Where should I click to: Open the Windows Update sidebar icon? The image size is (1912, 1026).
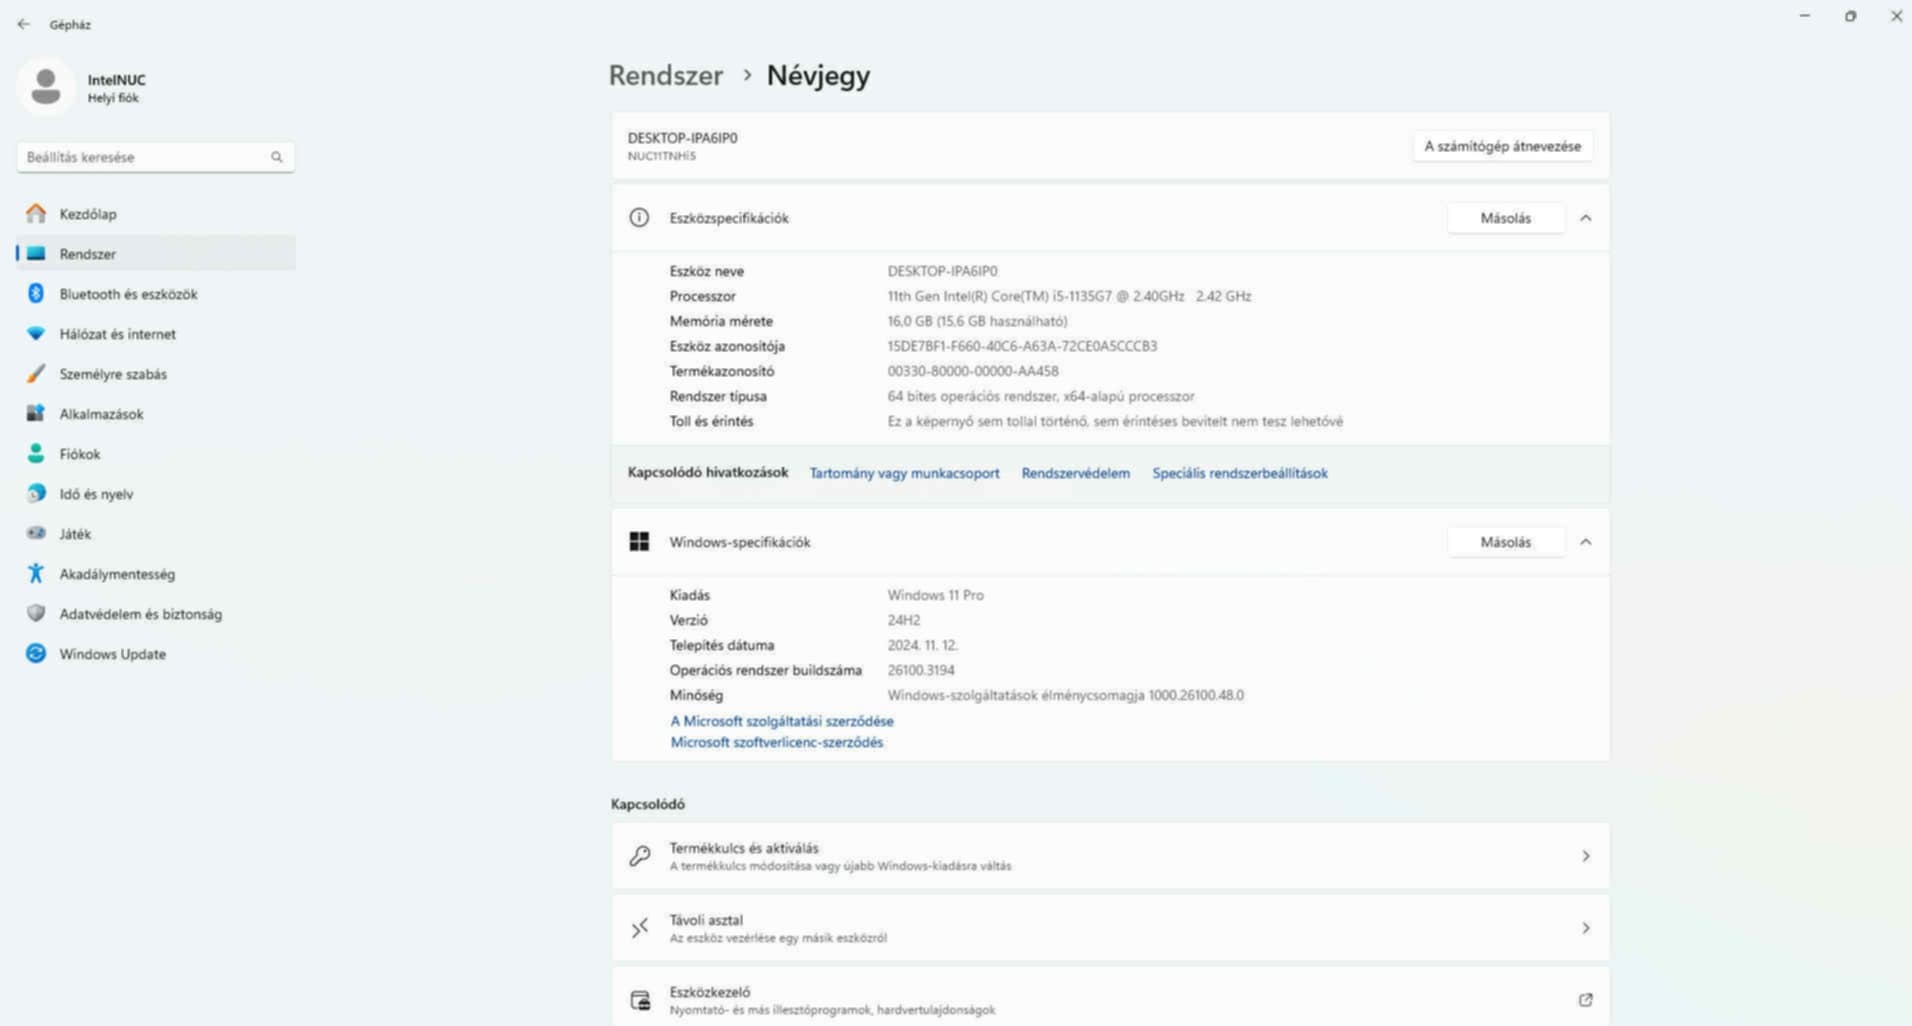(36, 653)
